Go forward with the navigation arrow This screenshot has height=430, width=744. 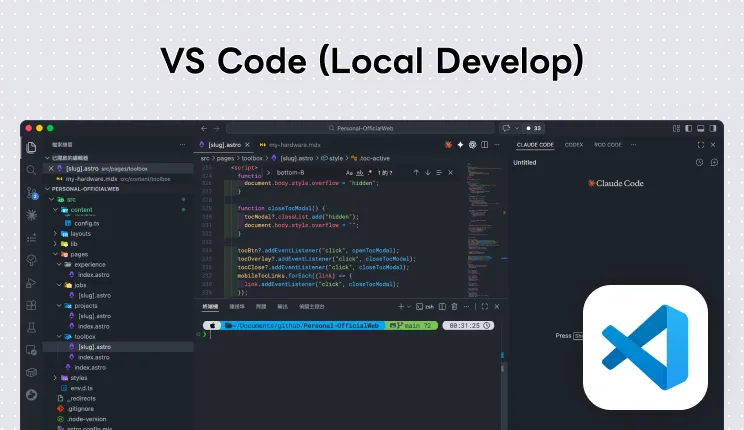coord(216,128)
